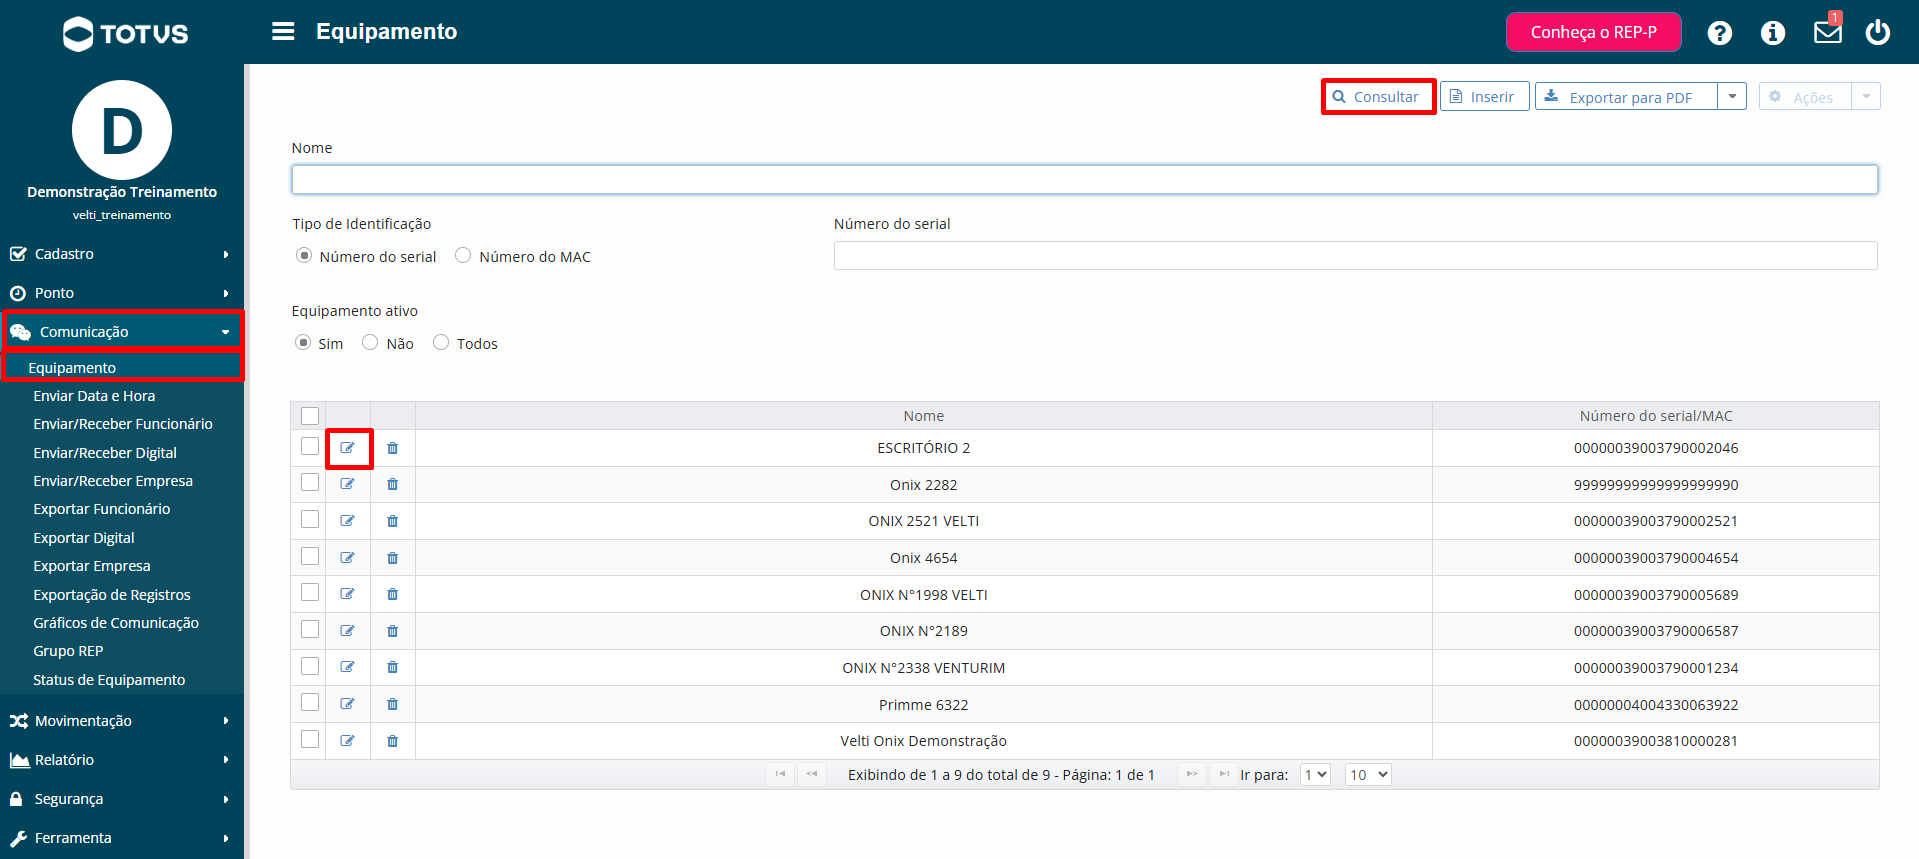The width and height of the screenshot is (1919, 859).
Task: Click the Consultar button
Action: click(x=1378, y=97)
